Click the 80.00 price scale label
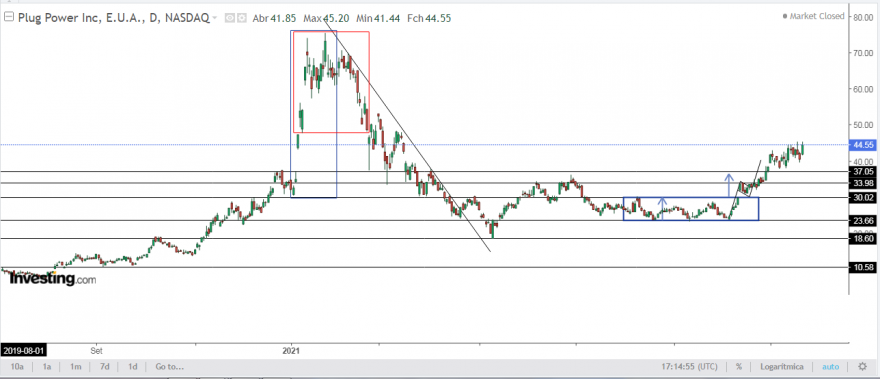The width and height of the screenshot is (880, 379). click(864, 17)
